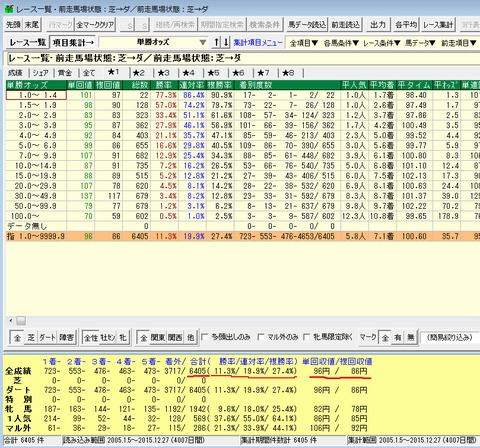The width and height of the screenshot is (480, 448).
Task: Select the 牡セン sex filter
Action: pos(108,338)
